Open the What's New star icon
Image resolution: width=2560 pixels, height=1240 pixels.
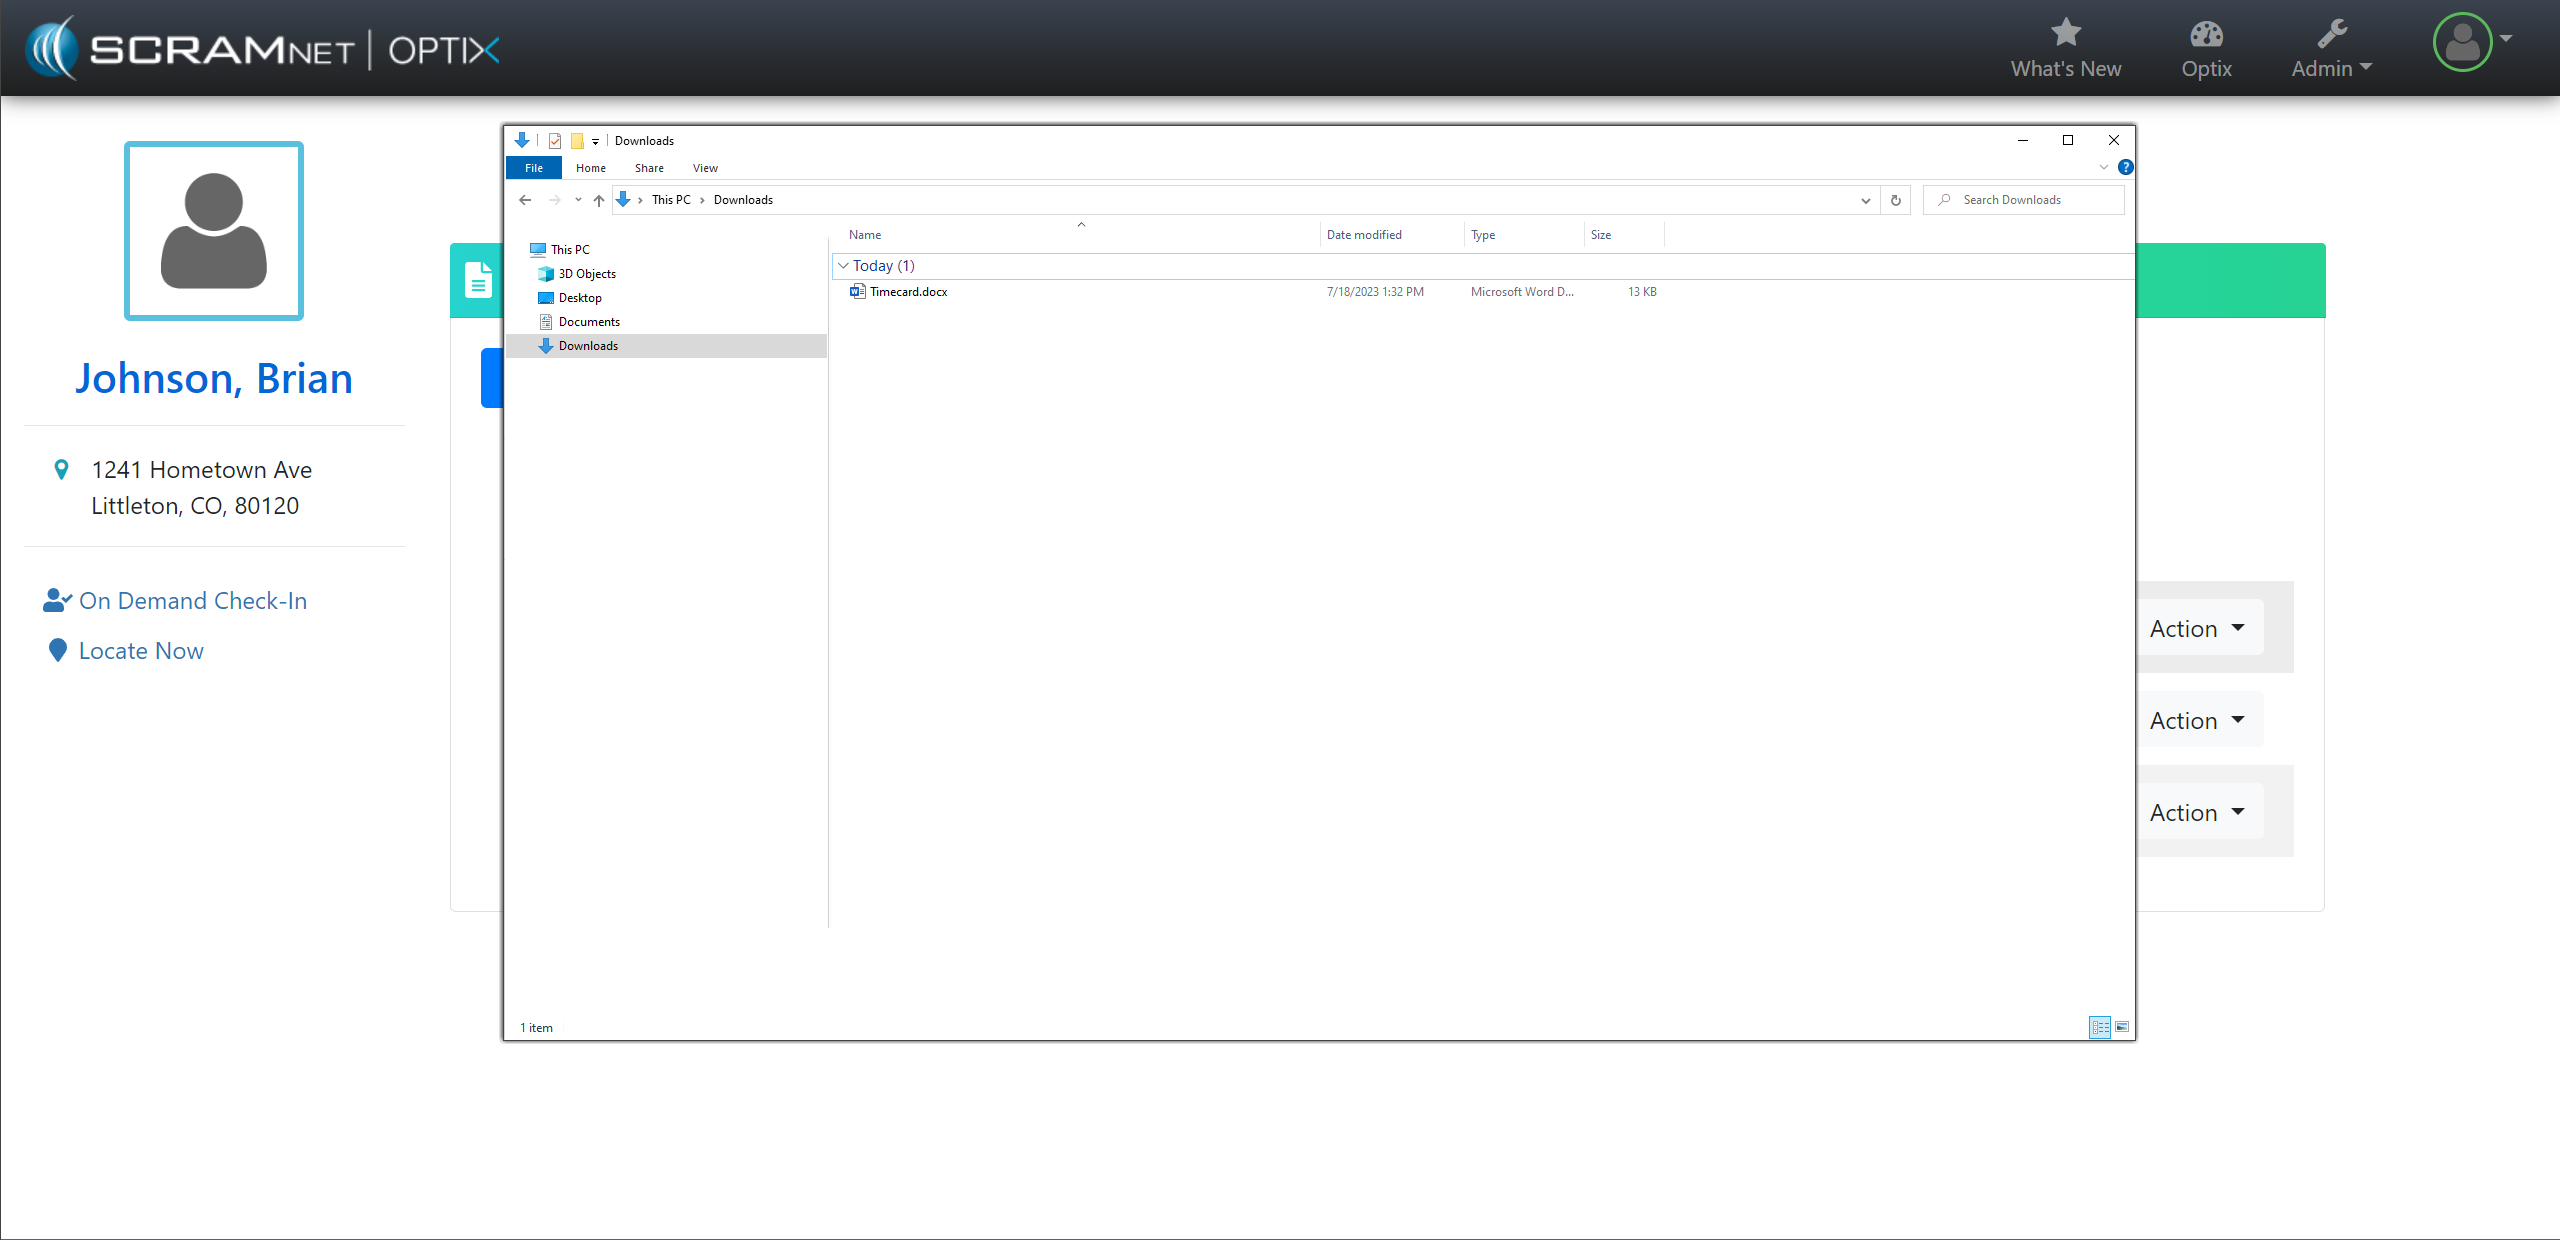pos(2065,33)
